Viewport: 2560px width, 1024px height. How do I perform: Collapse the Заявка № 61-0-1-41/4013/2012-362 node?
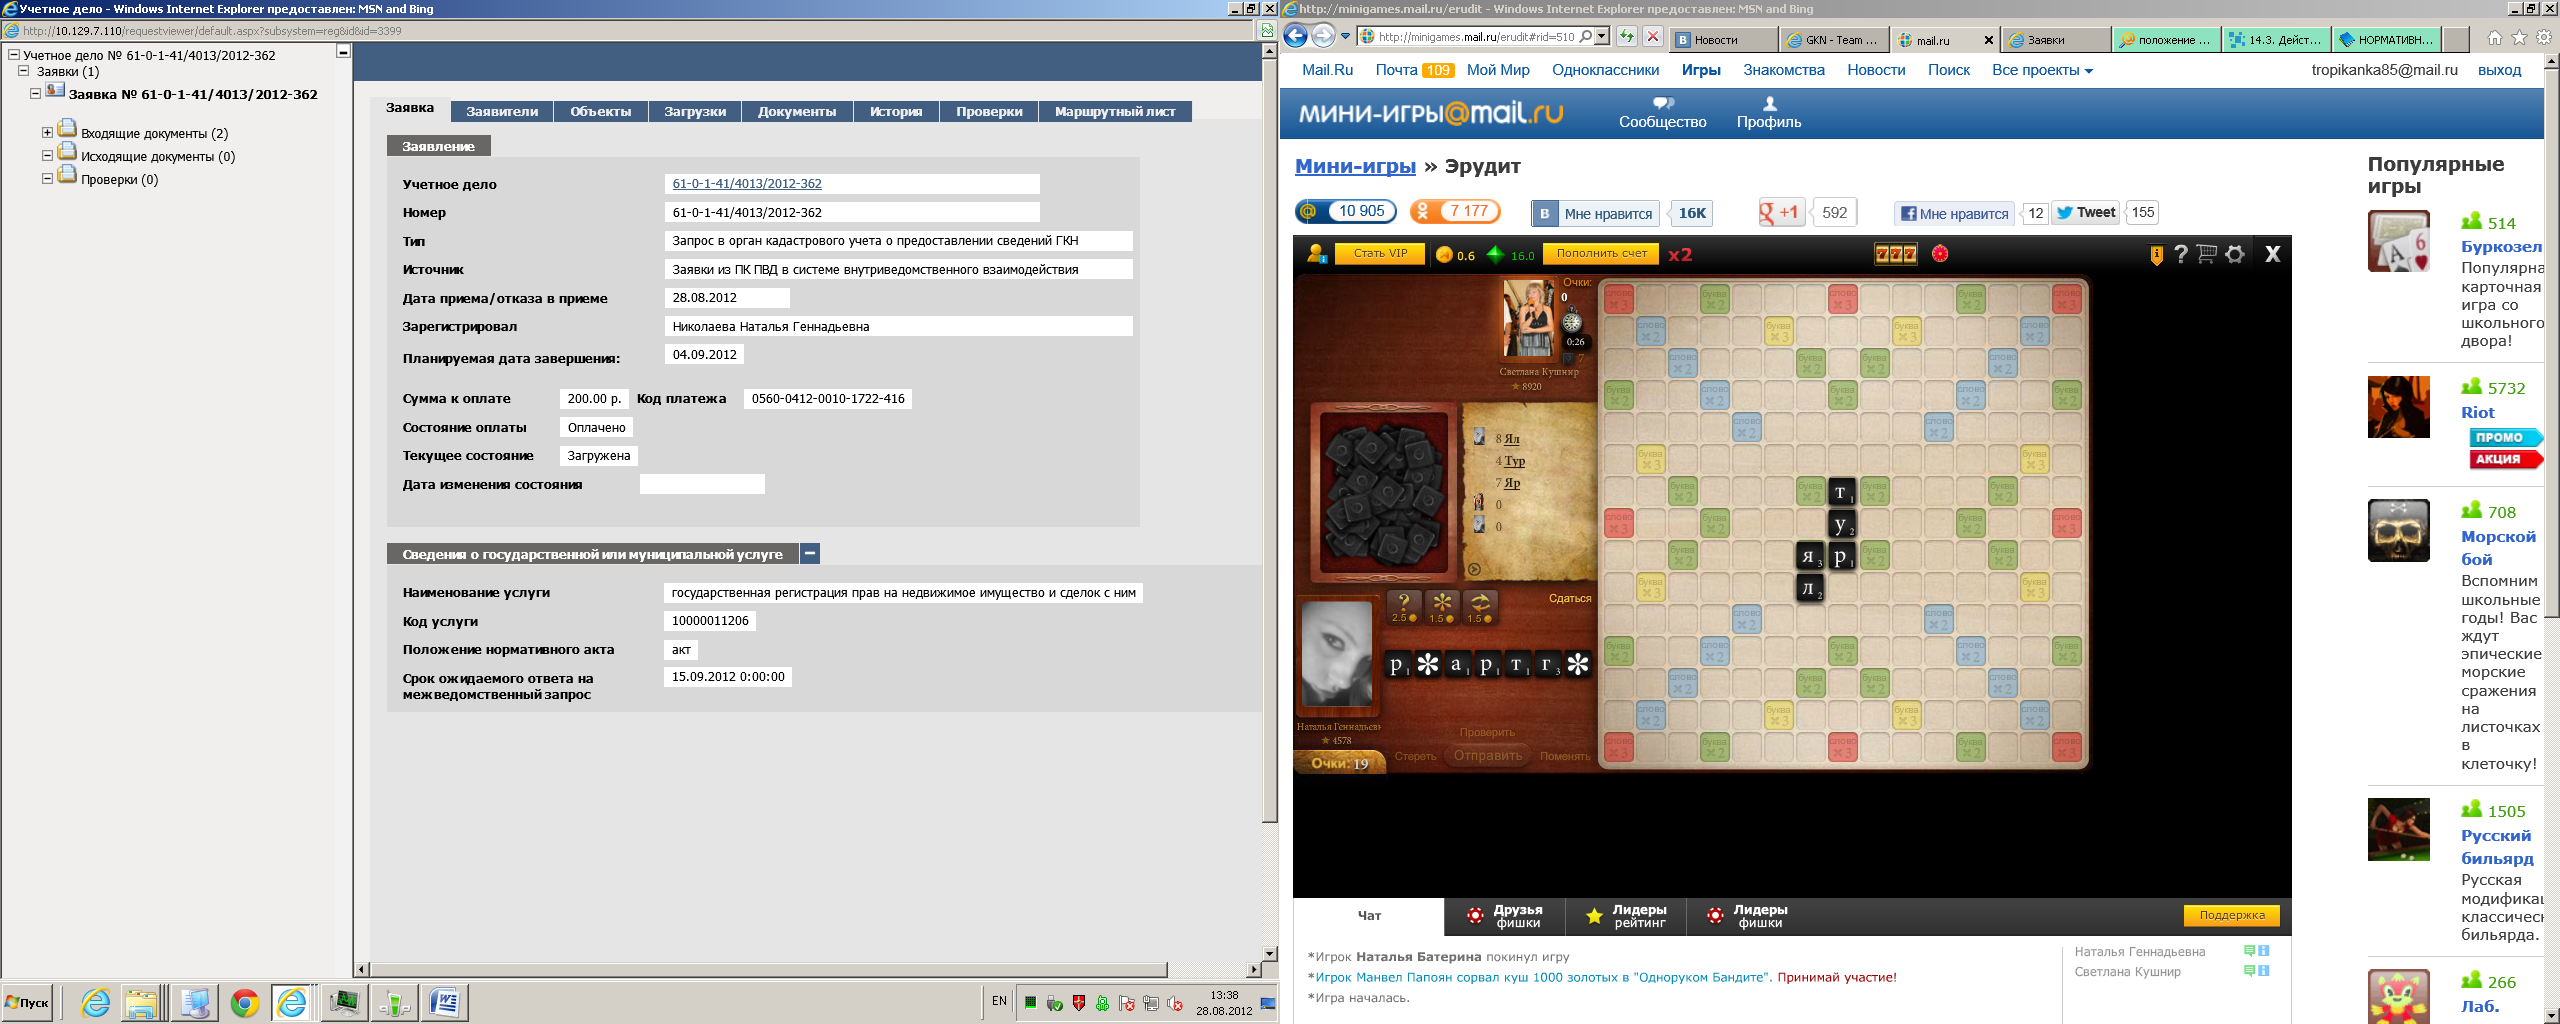pyautogui.click(x=35, y=93)
